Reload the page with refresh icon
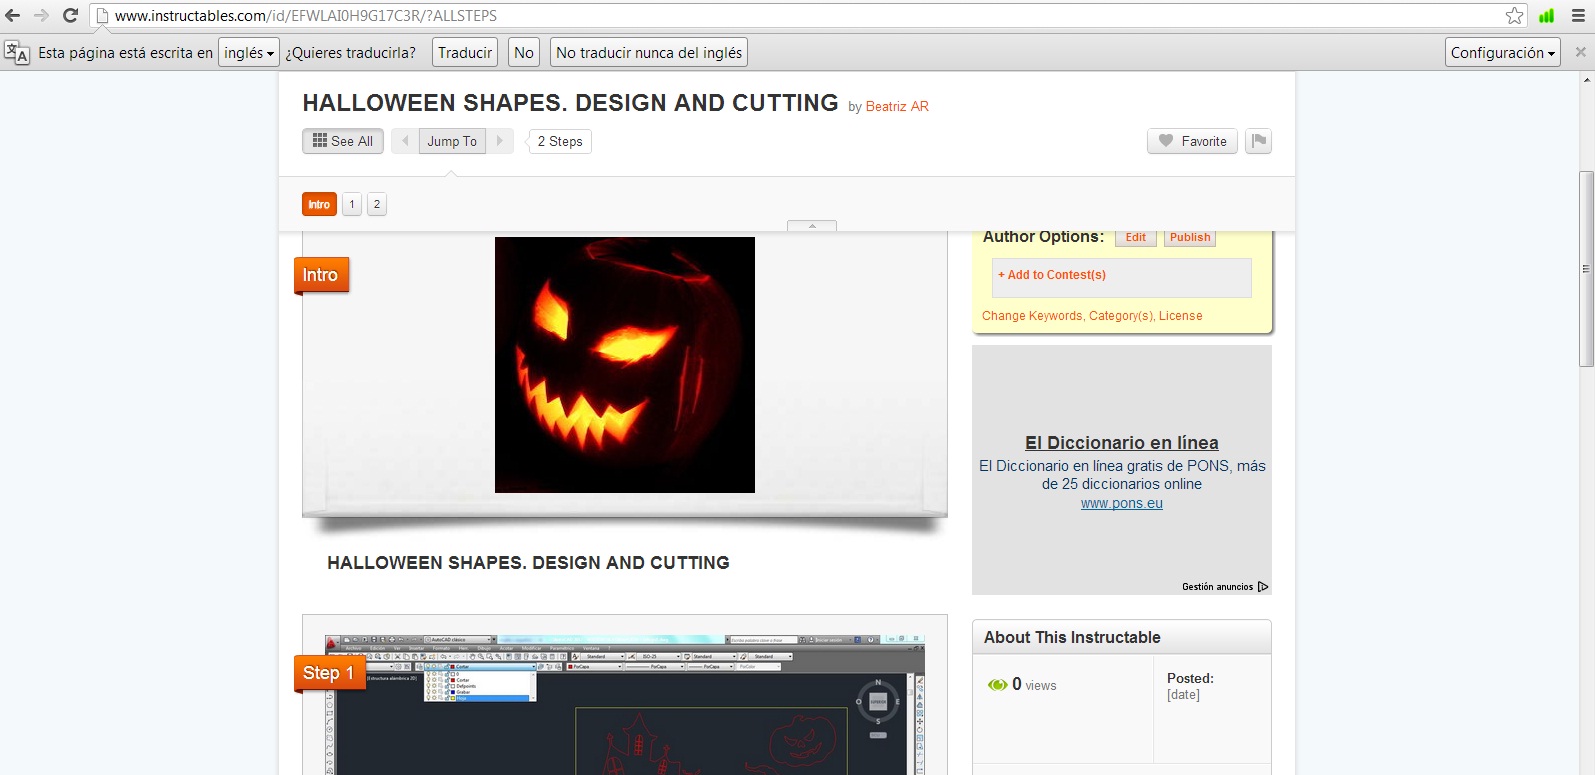This screenshot has width=1595, height=775. pos(70,15)
